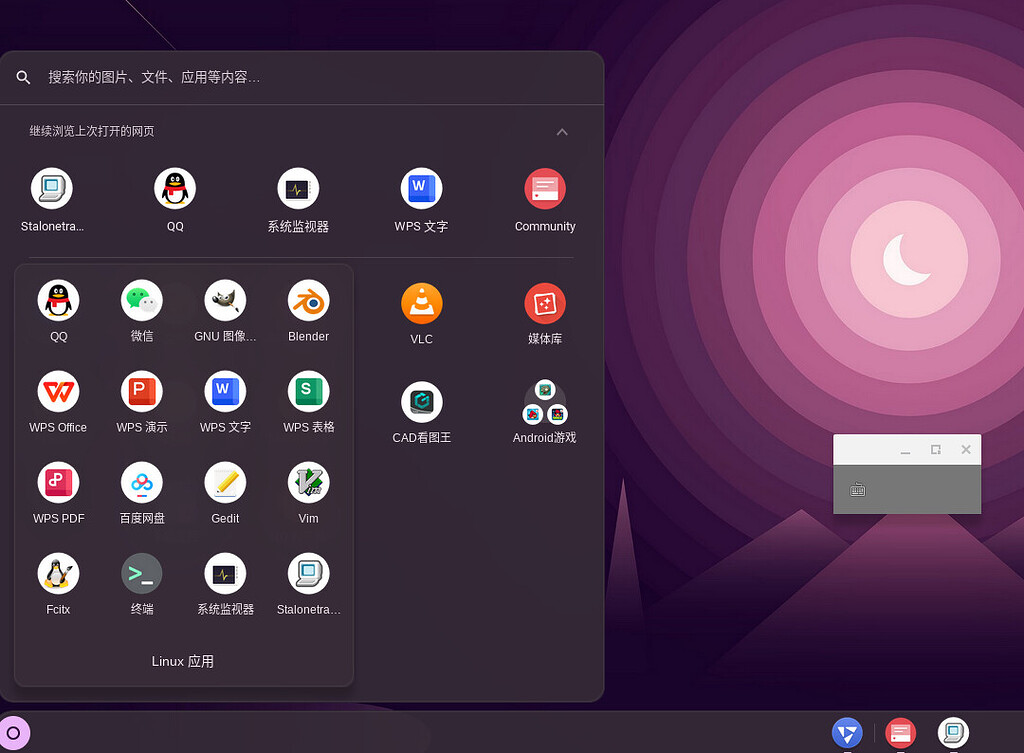Screen dimensions: 1024x753
Task: Click the launcher circle button at bottom left
Action: (x=15, y=733)
